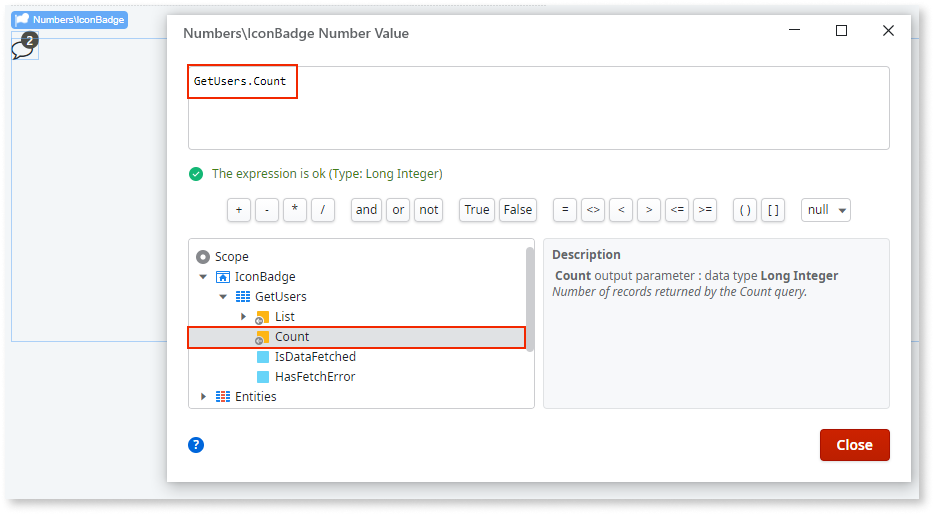Collapse the GetUsers tree node
934x514 pixels.
pyautogui.click(x=223, y=297)
